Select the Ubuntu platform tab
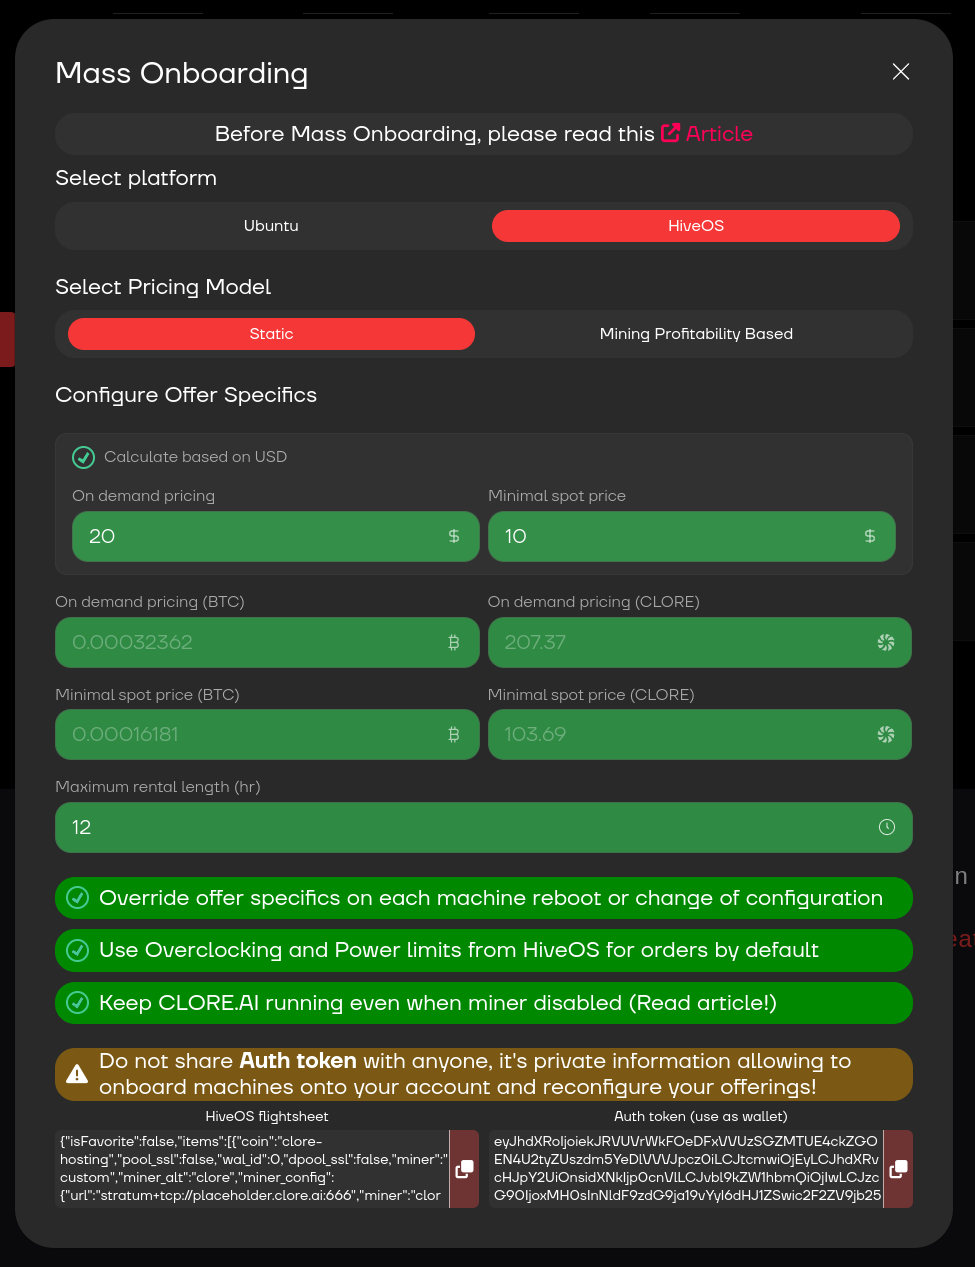Screen dimensions: 975x1267 [x=271, y=226]
